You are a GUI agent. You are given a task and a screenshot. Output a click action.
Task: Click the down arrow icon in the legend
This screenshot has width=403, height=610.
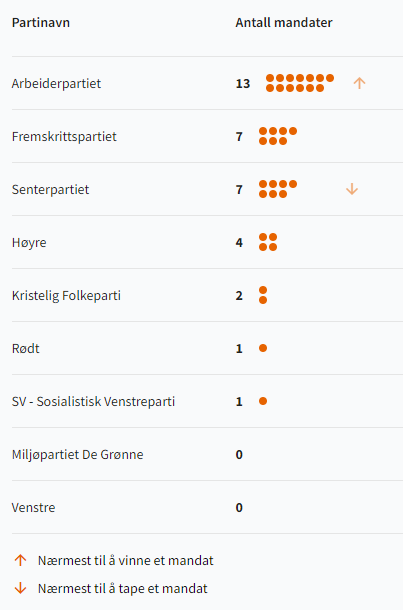click(x=20, y=588)
